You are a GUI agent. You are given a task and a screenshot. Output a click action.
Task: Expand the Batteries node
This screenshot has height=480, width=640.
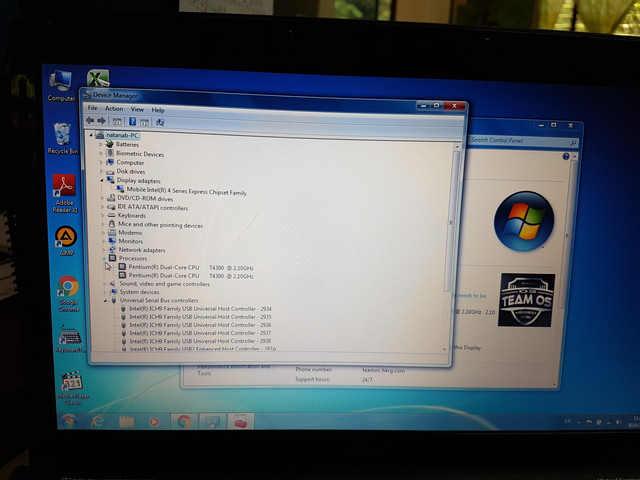pyautogui.click(x=101, y=144)
